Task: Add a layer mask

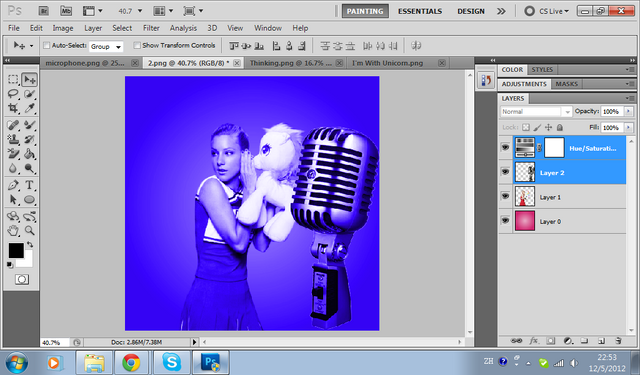Action: click(x=551, y=341)
